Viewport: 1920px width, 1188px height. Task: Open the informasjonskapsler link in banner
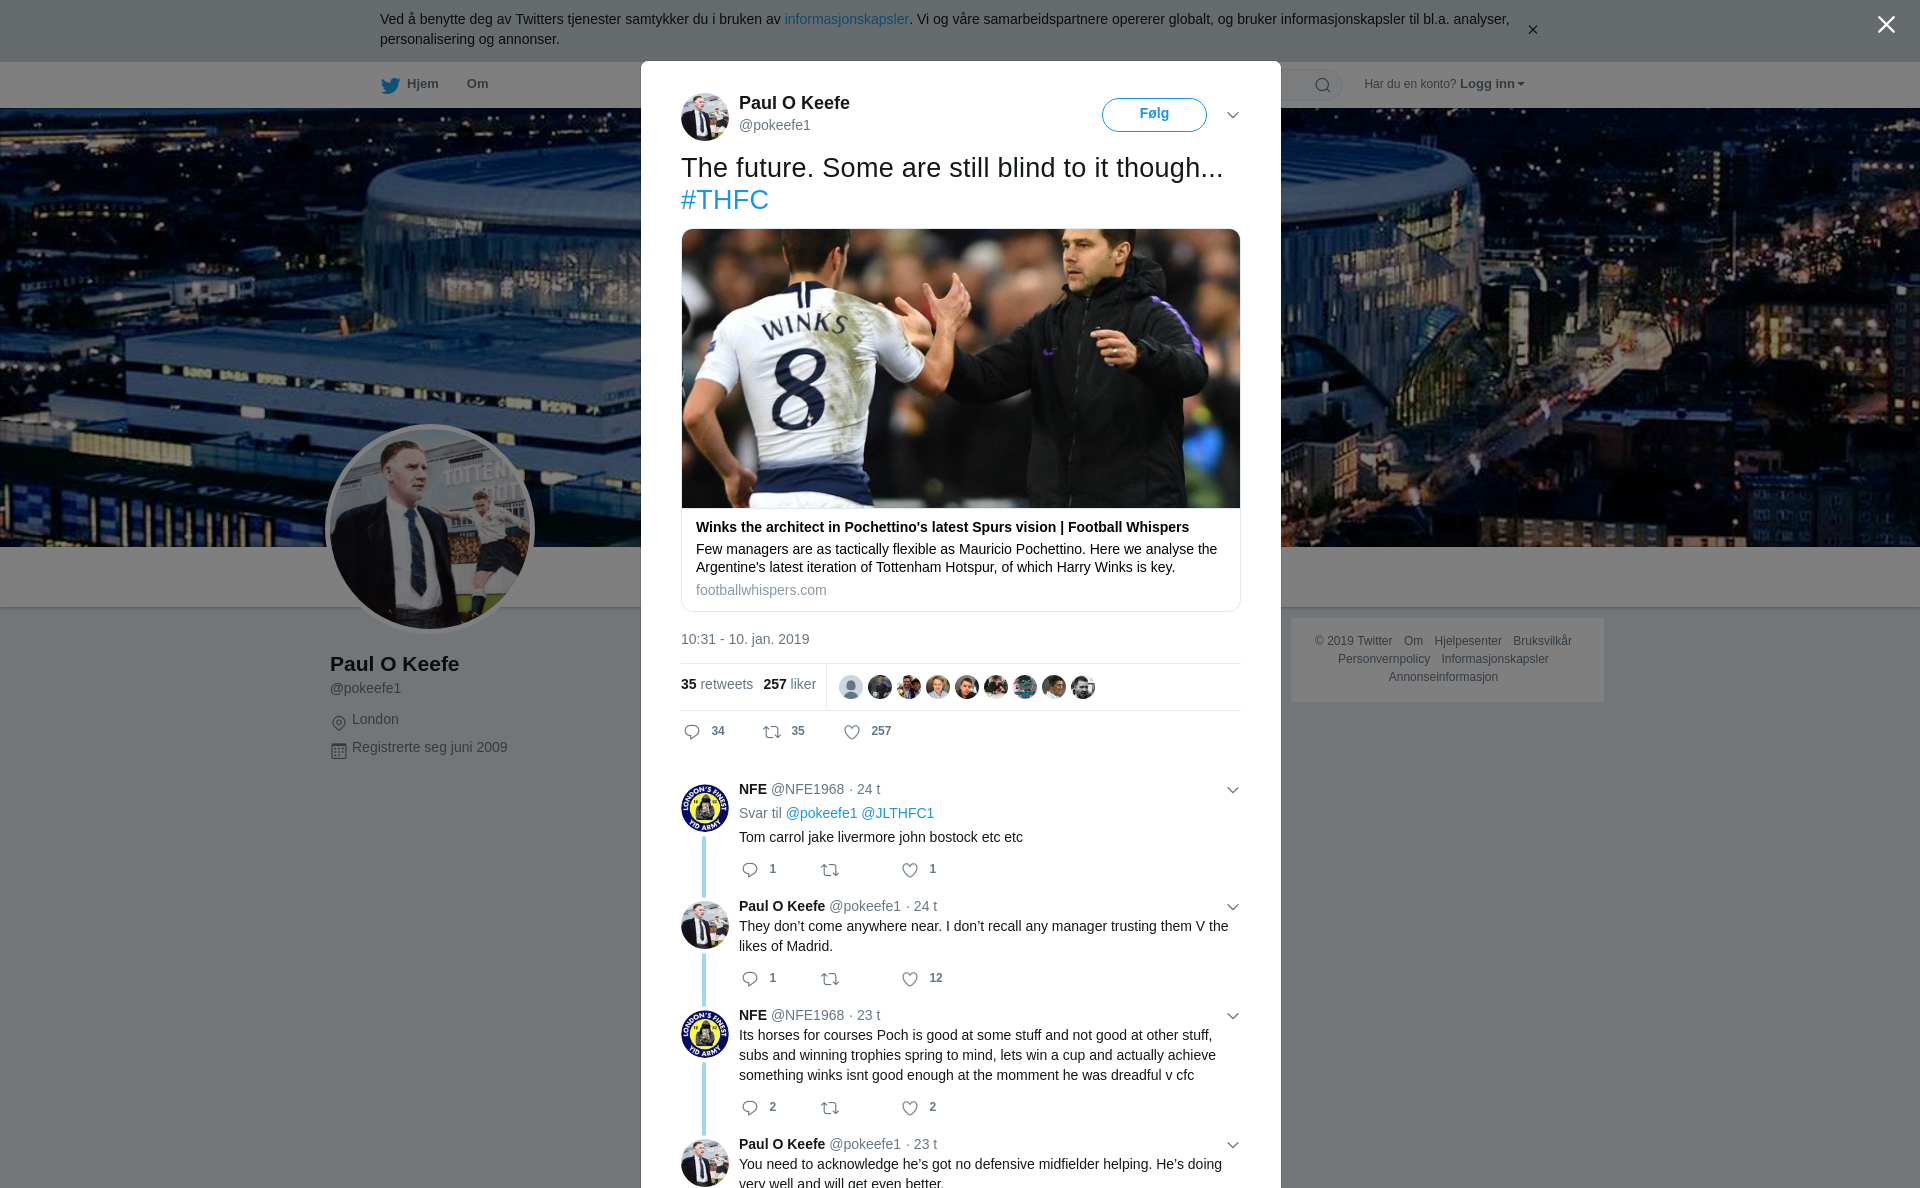click(846, 19)
